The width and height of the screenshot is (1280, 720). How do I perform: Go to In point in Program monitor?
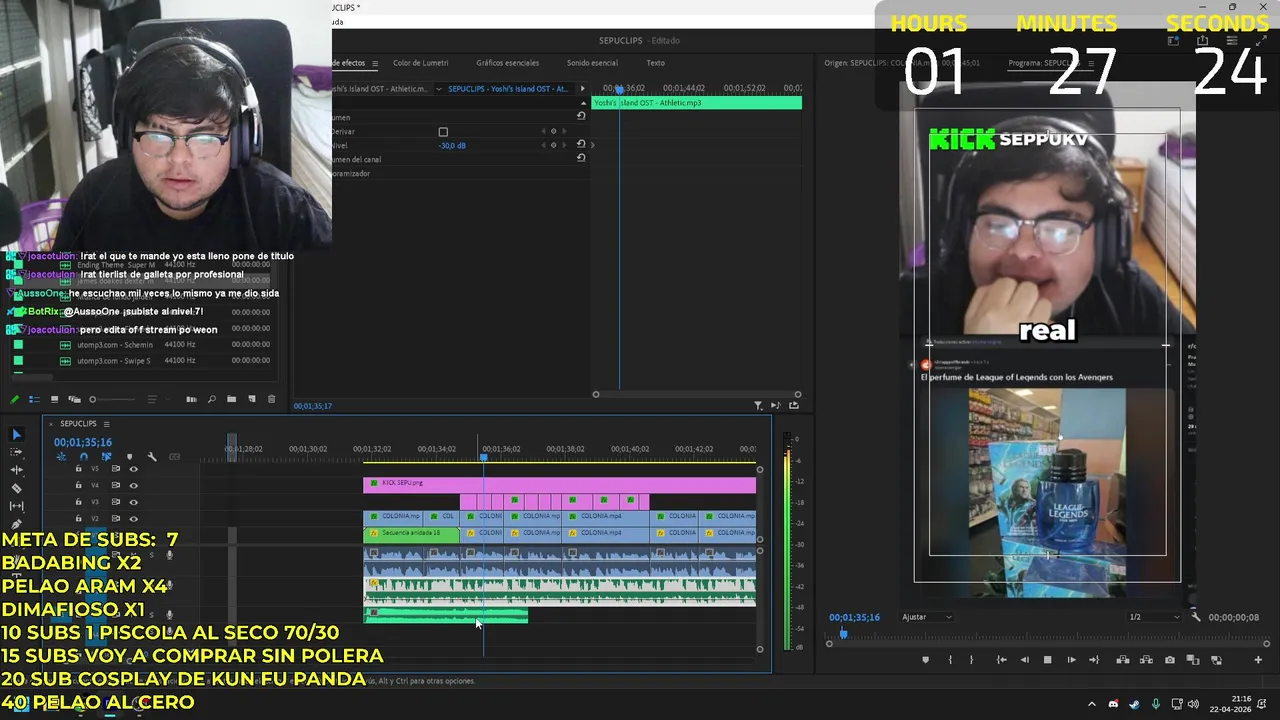(x=1001, y=660)
